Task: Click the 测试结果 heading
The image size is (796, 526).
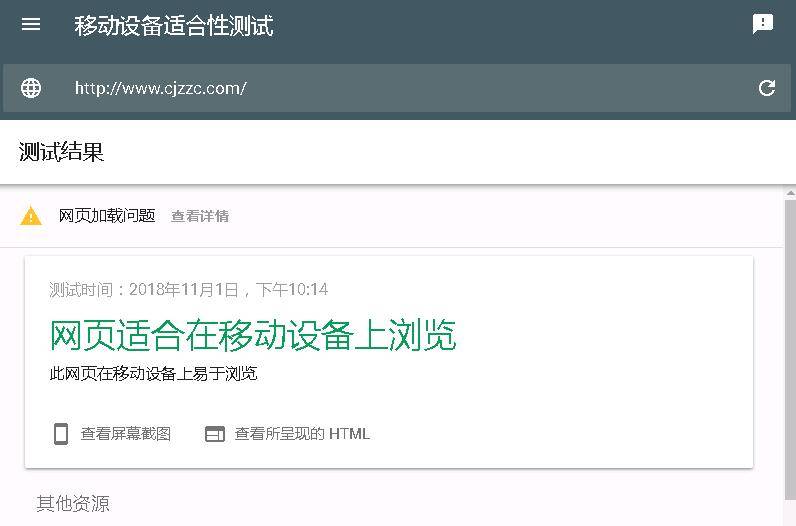Action: click(61, 152)
